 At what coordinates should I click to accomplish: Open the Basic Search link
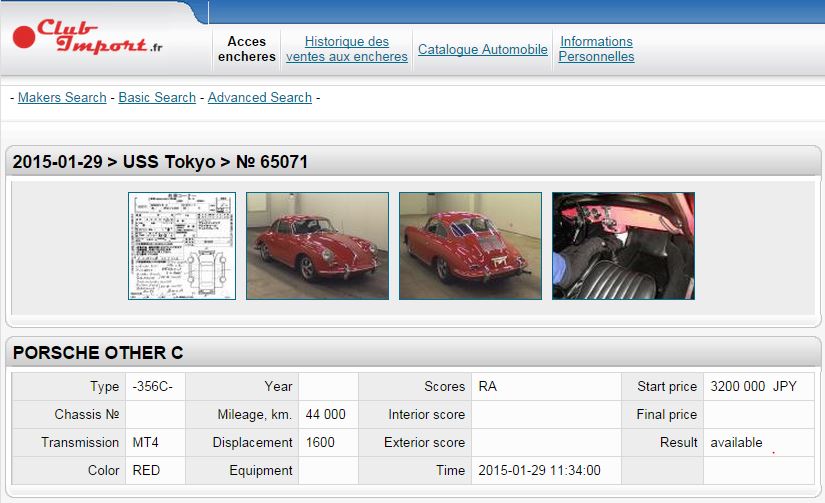(x=157, y=97)
